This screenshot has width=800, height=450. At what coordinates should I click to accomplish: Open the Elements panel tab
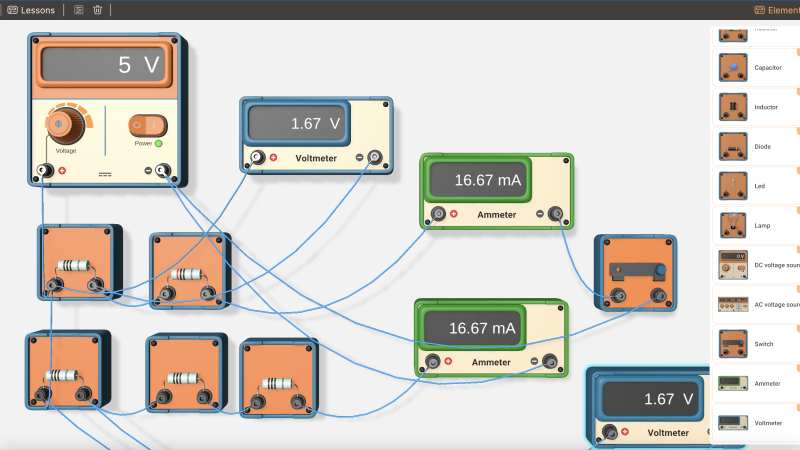coord(777,10)
